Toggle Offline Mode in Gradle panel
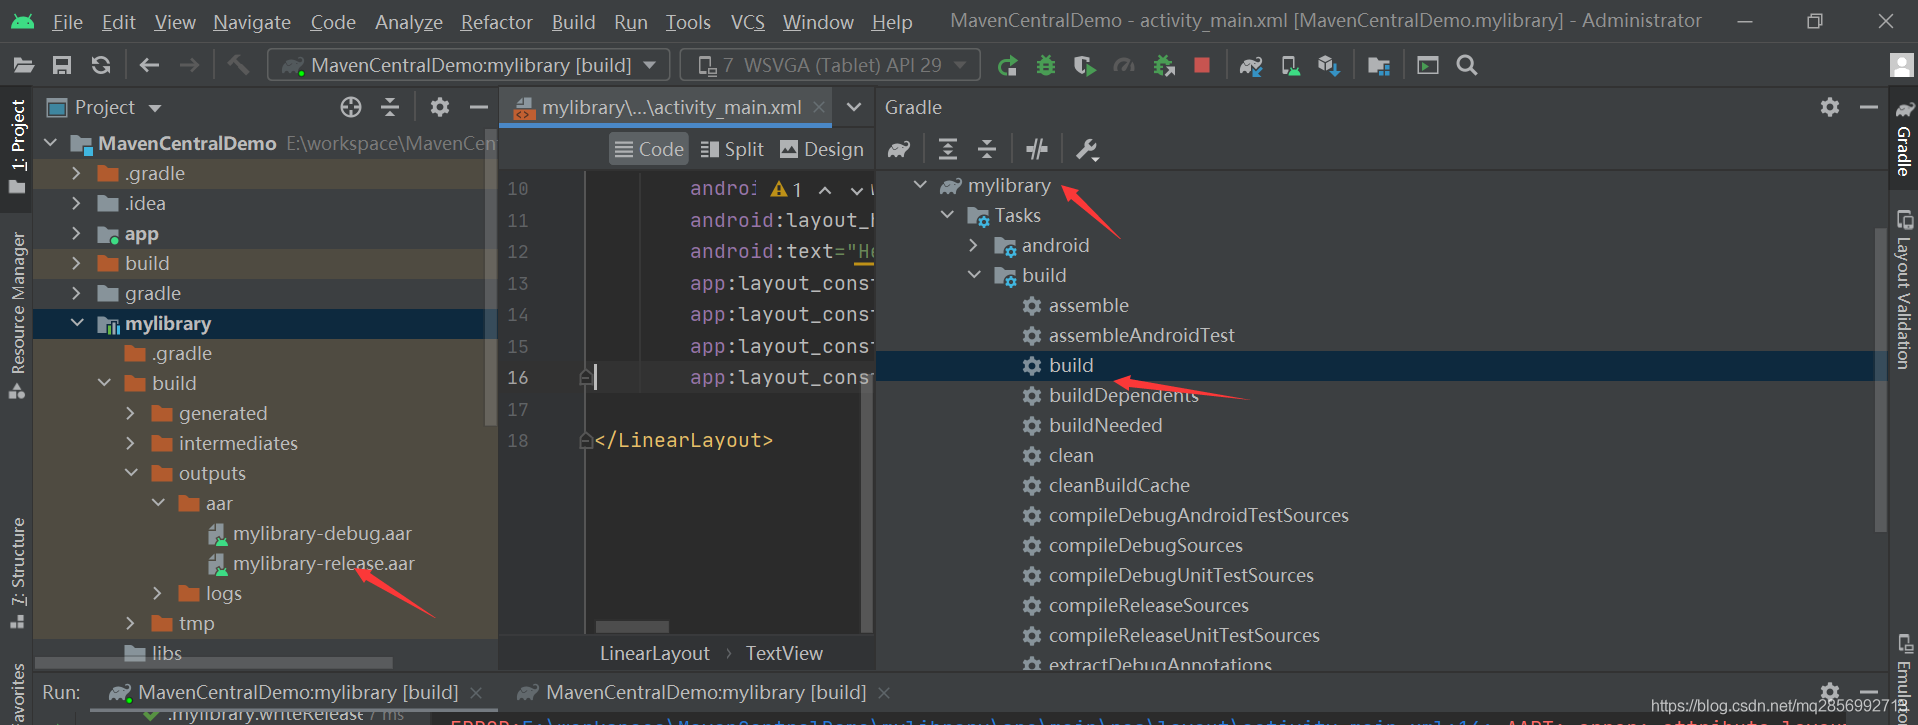The width and height of the screenshot is (1918, 725). pyautogui.click(x=1037, y=149)
